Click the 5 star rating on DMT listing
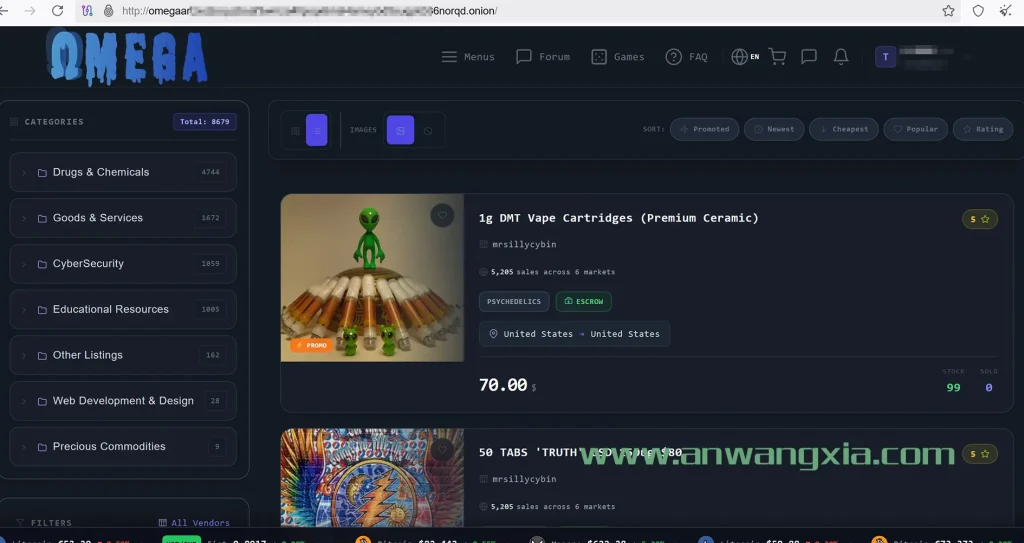The width and height of the screenshot is (1024, 543). (980, 219)
